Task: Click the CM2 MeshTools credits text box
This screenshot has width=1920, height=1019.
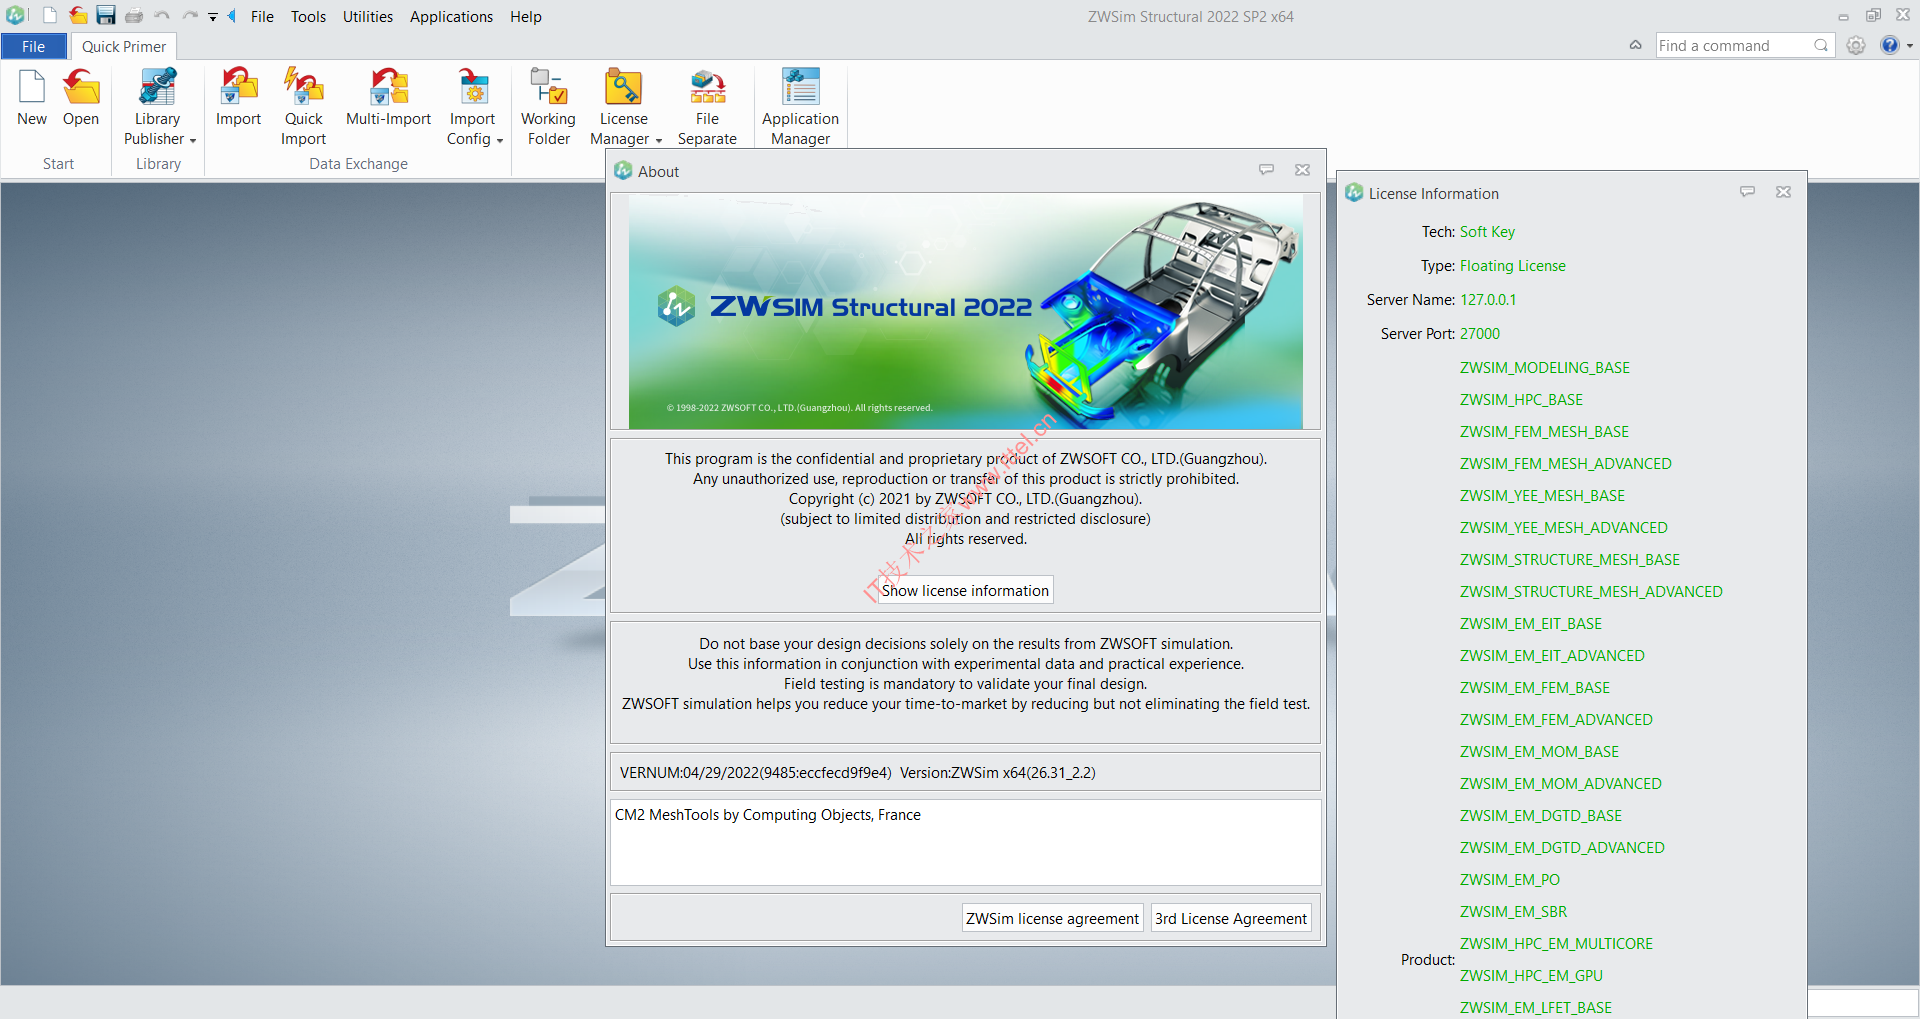Action: pyautogui.click(x=965, y=842)
